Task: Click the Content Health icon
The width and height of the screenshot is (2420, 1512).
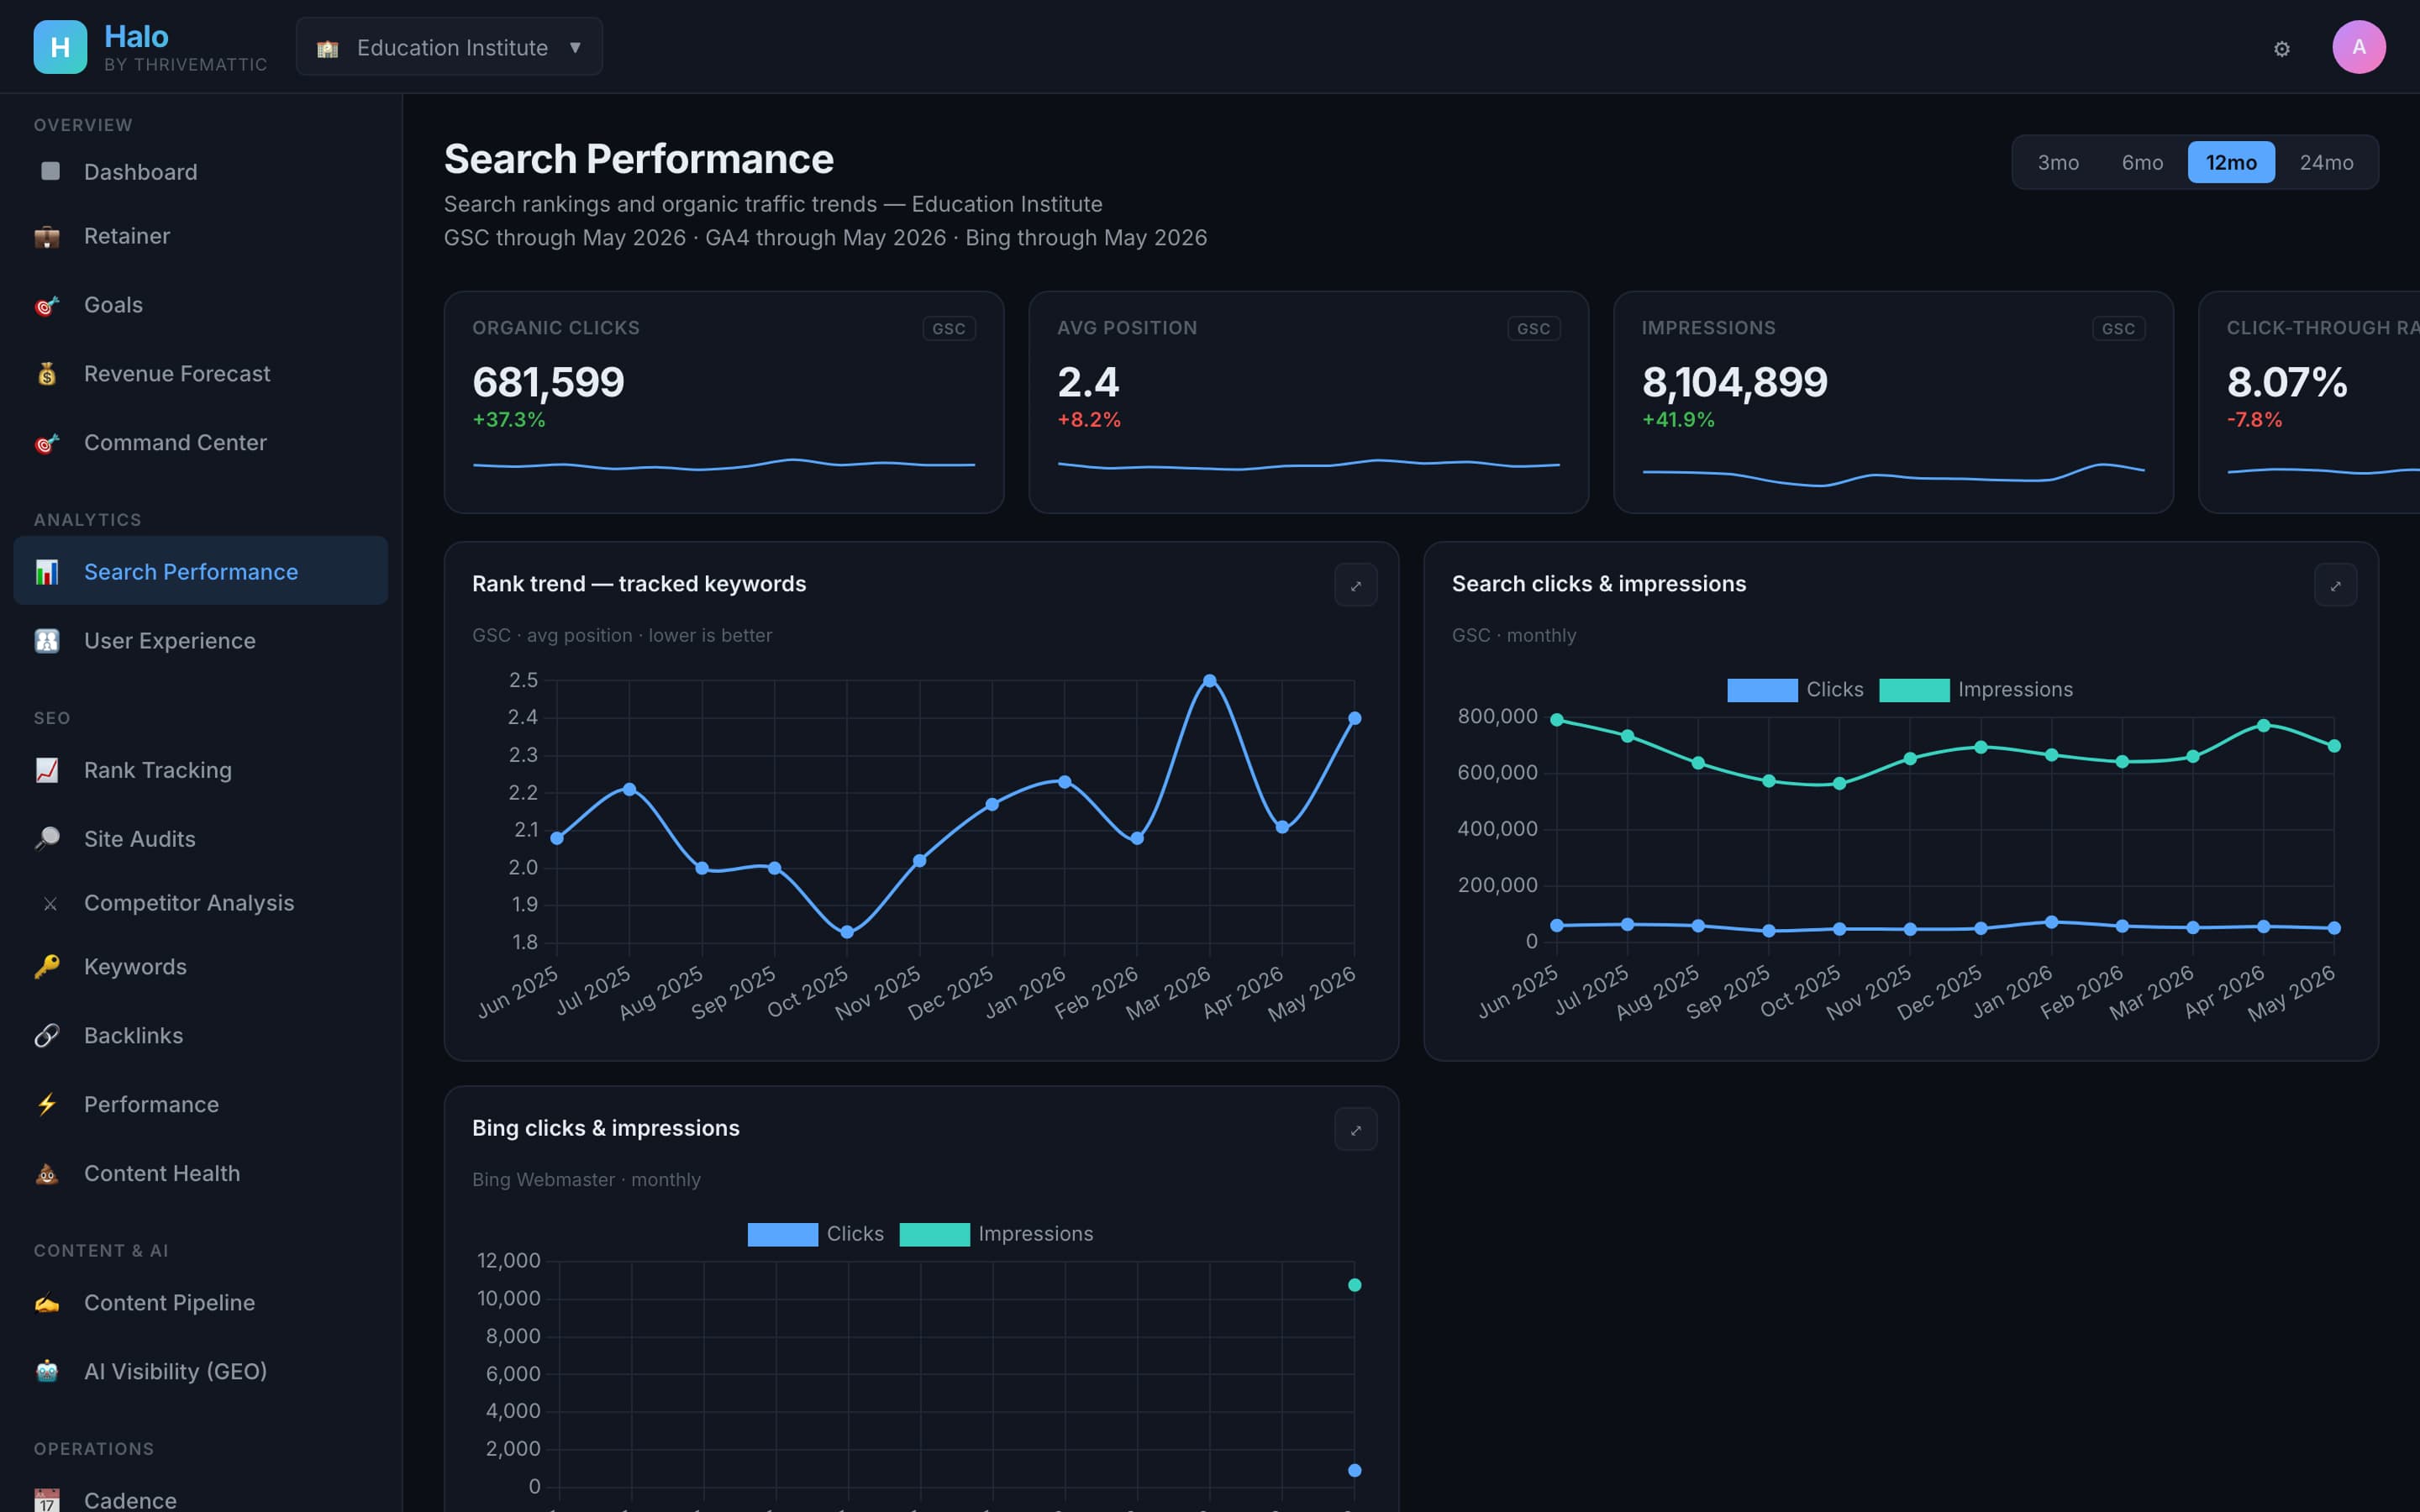Action: (x=47, y=1174)
